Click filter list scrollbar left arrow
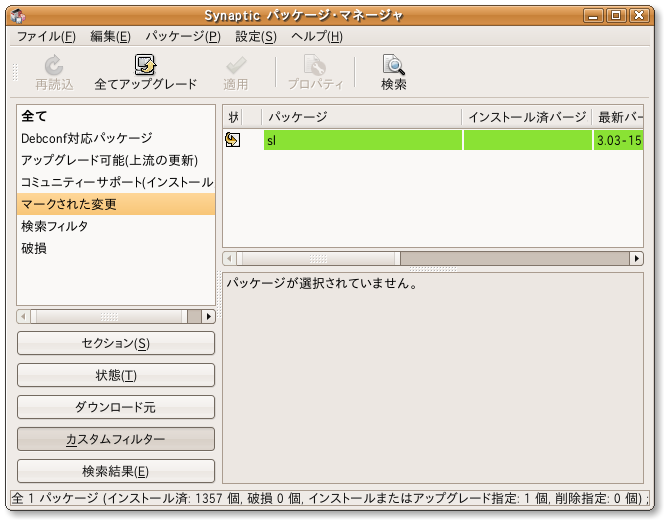Screen dimensions: 664x520 click(23, 316)
